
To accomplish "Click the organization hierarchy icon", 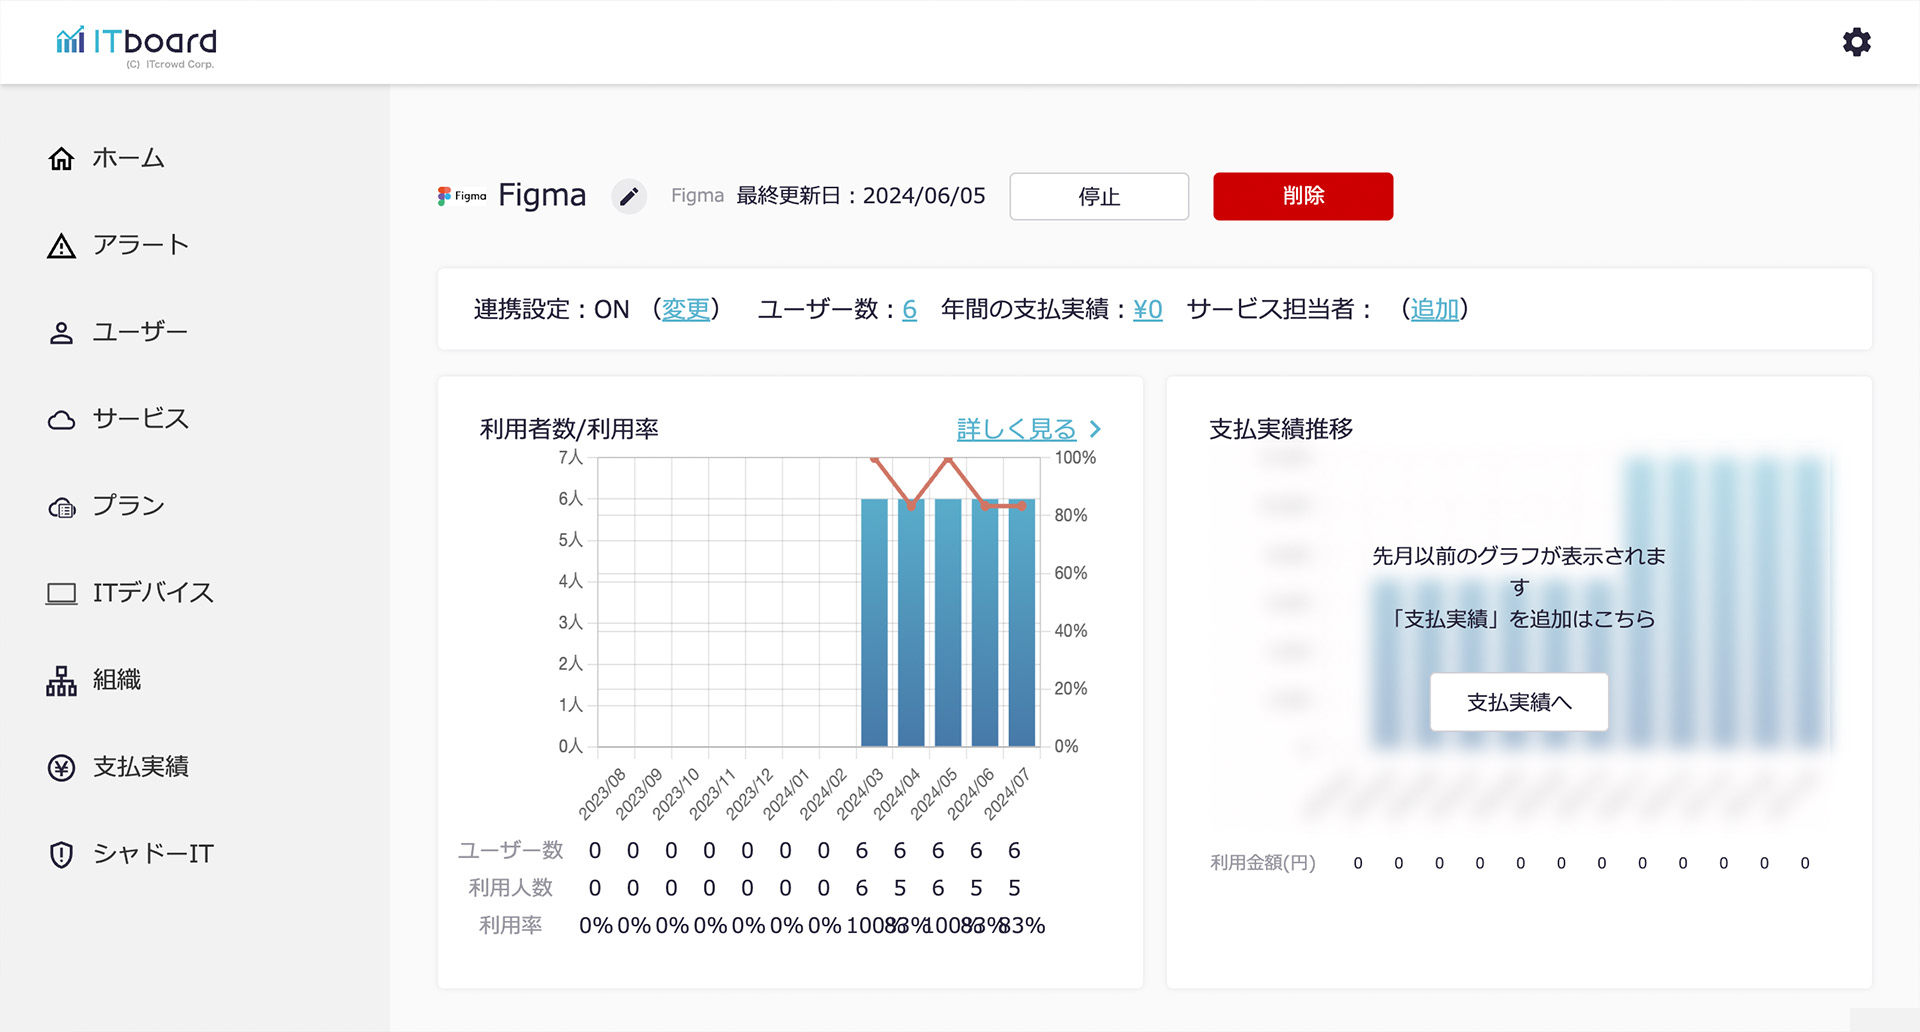I will (62, 681).
